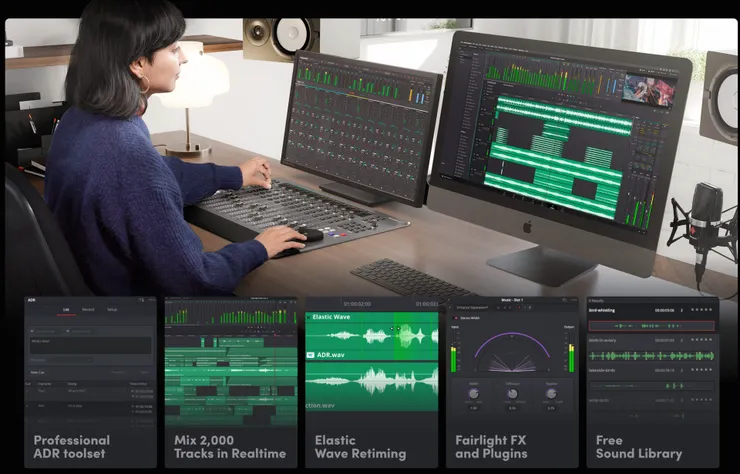Switch to the Record tab in ADR panel
The width and height of the screenshot is (740, 474).
[88, 310]
